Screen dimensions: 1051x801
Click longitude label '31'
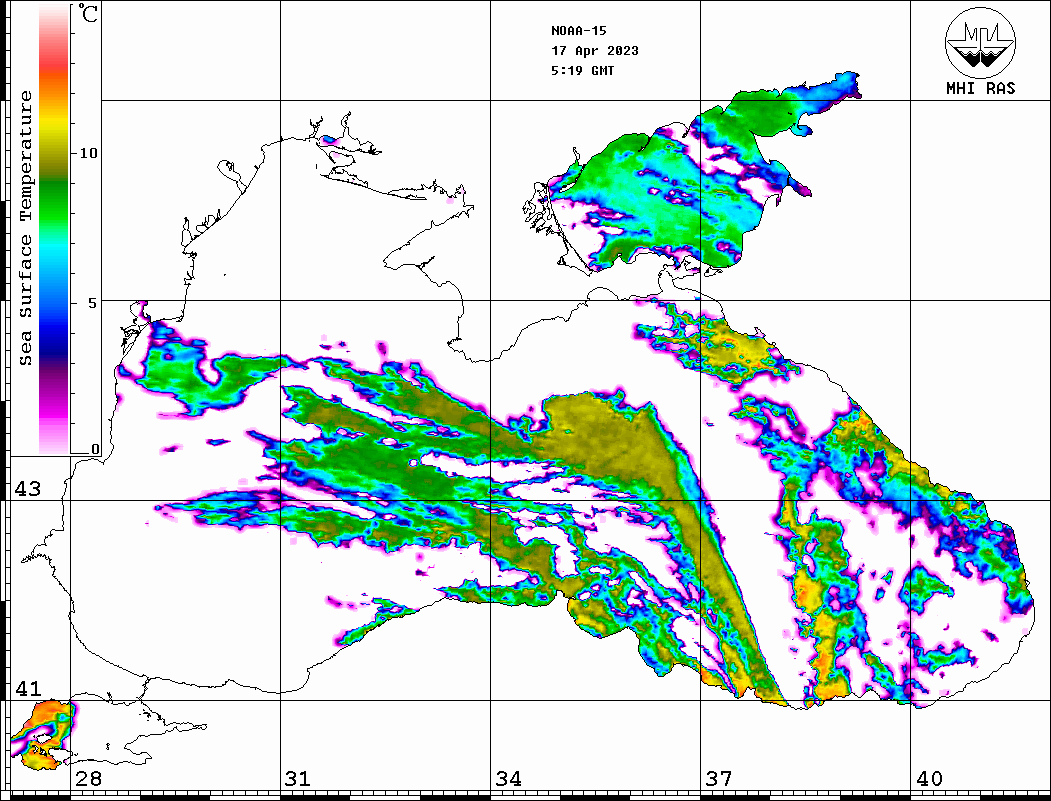(x=298, y=778)
